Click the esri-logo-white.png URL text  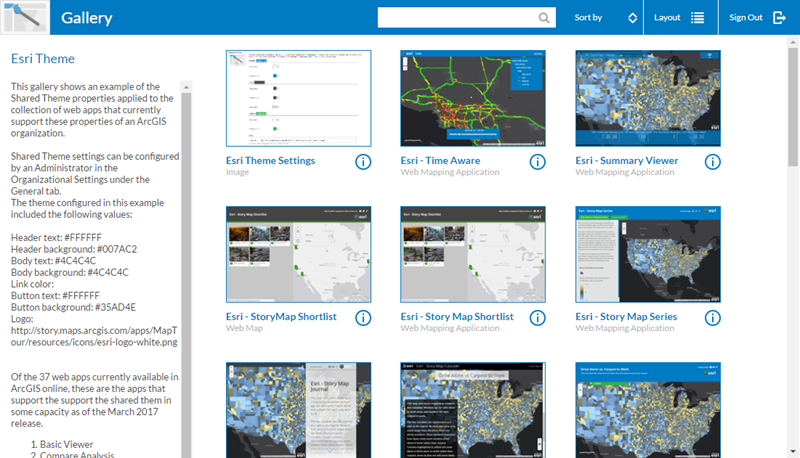point(94,336)
